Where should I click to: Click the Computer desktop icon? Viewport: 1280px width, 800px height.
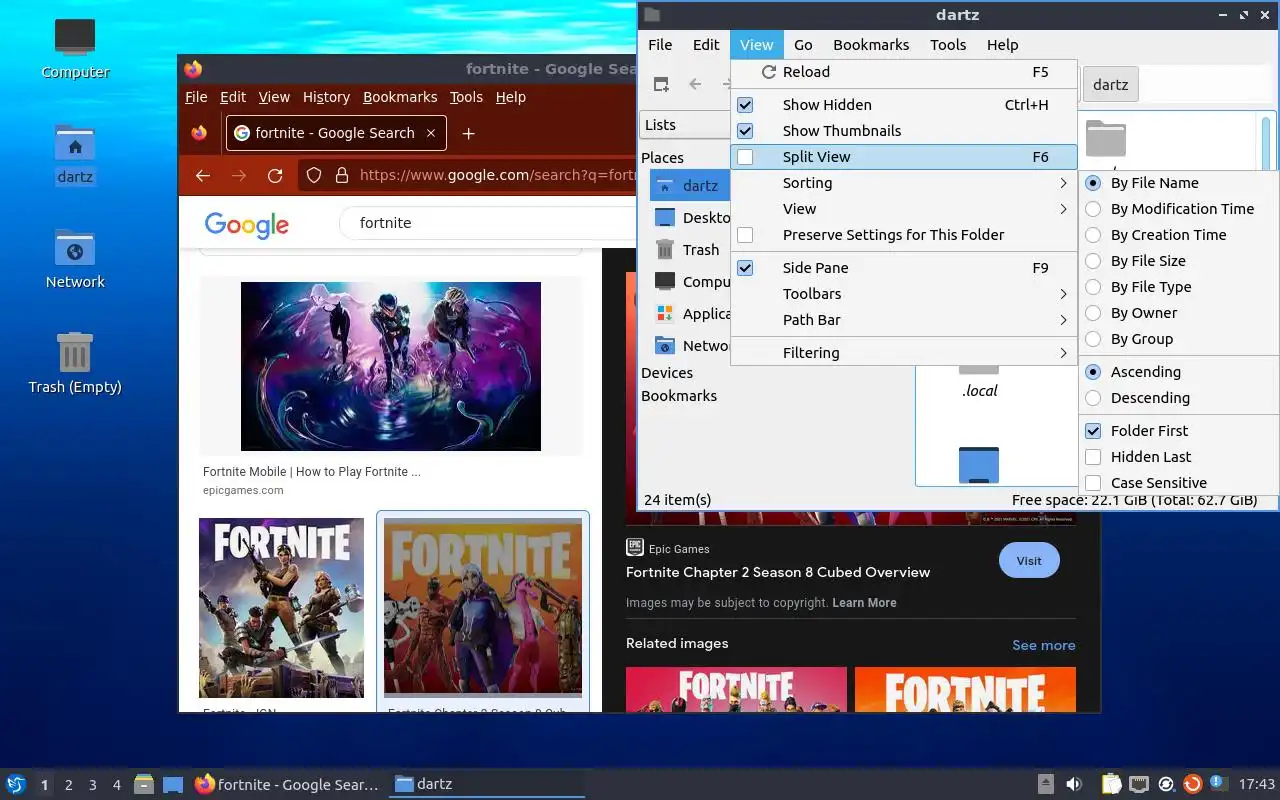(75, 48)
